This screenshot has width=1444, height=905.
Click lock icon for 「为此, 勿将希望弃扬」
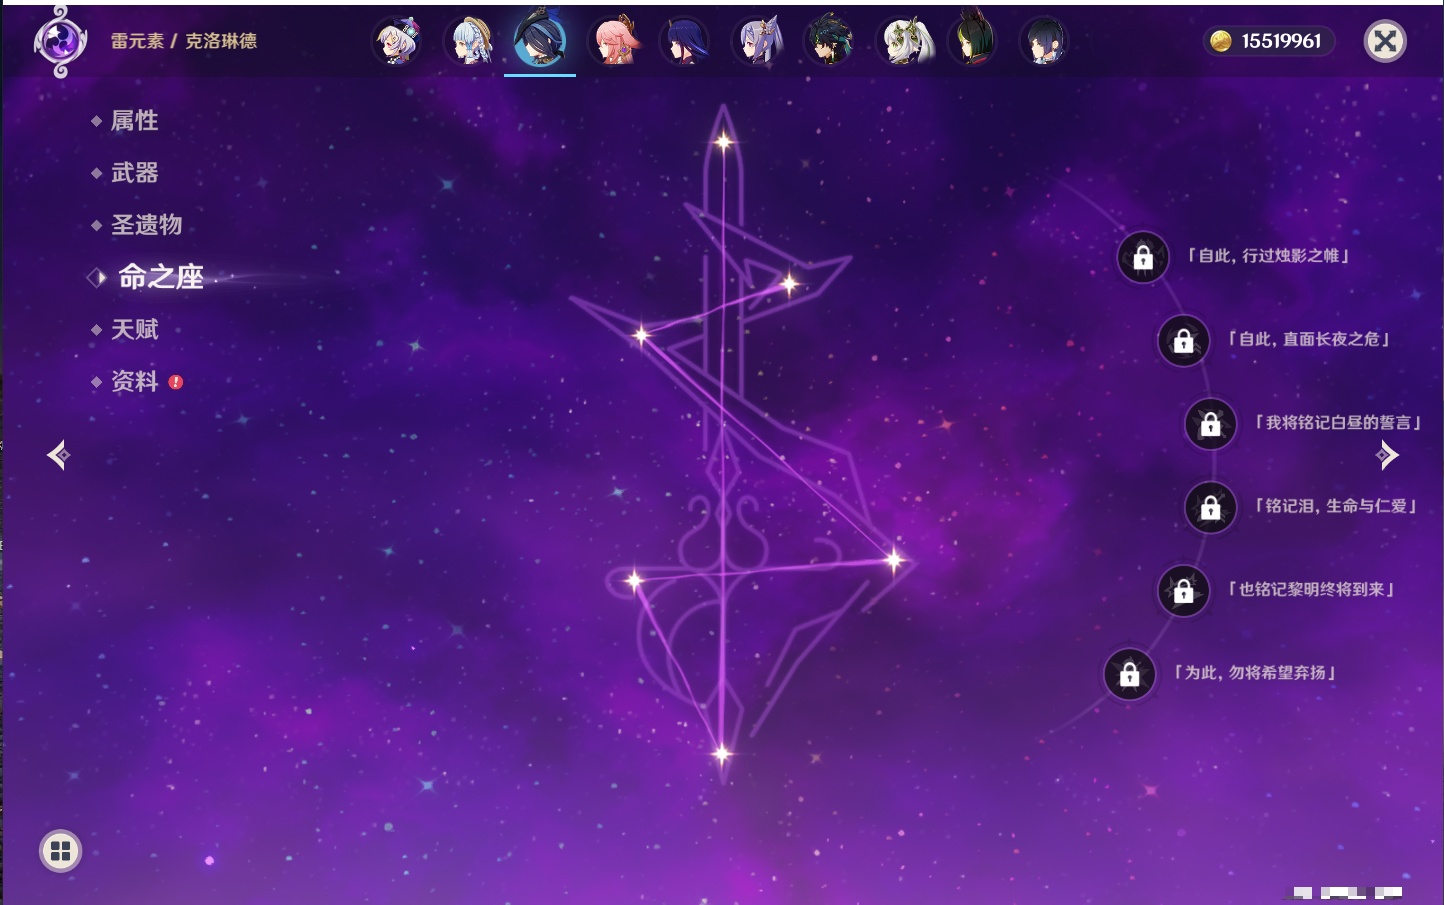(x=1129, y=674)
